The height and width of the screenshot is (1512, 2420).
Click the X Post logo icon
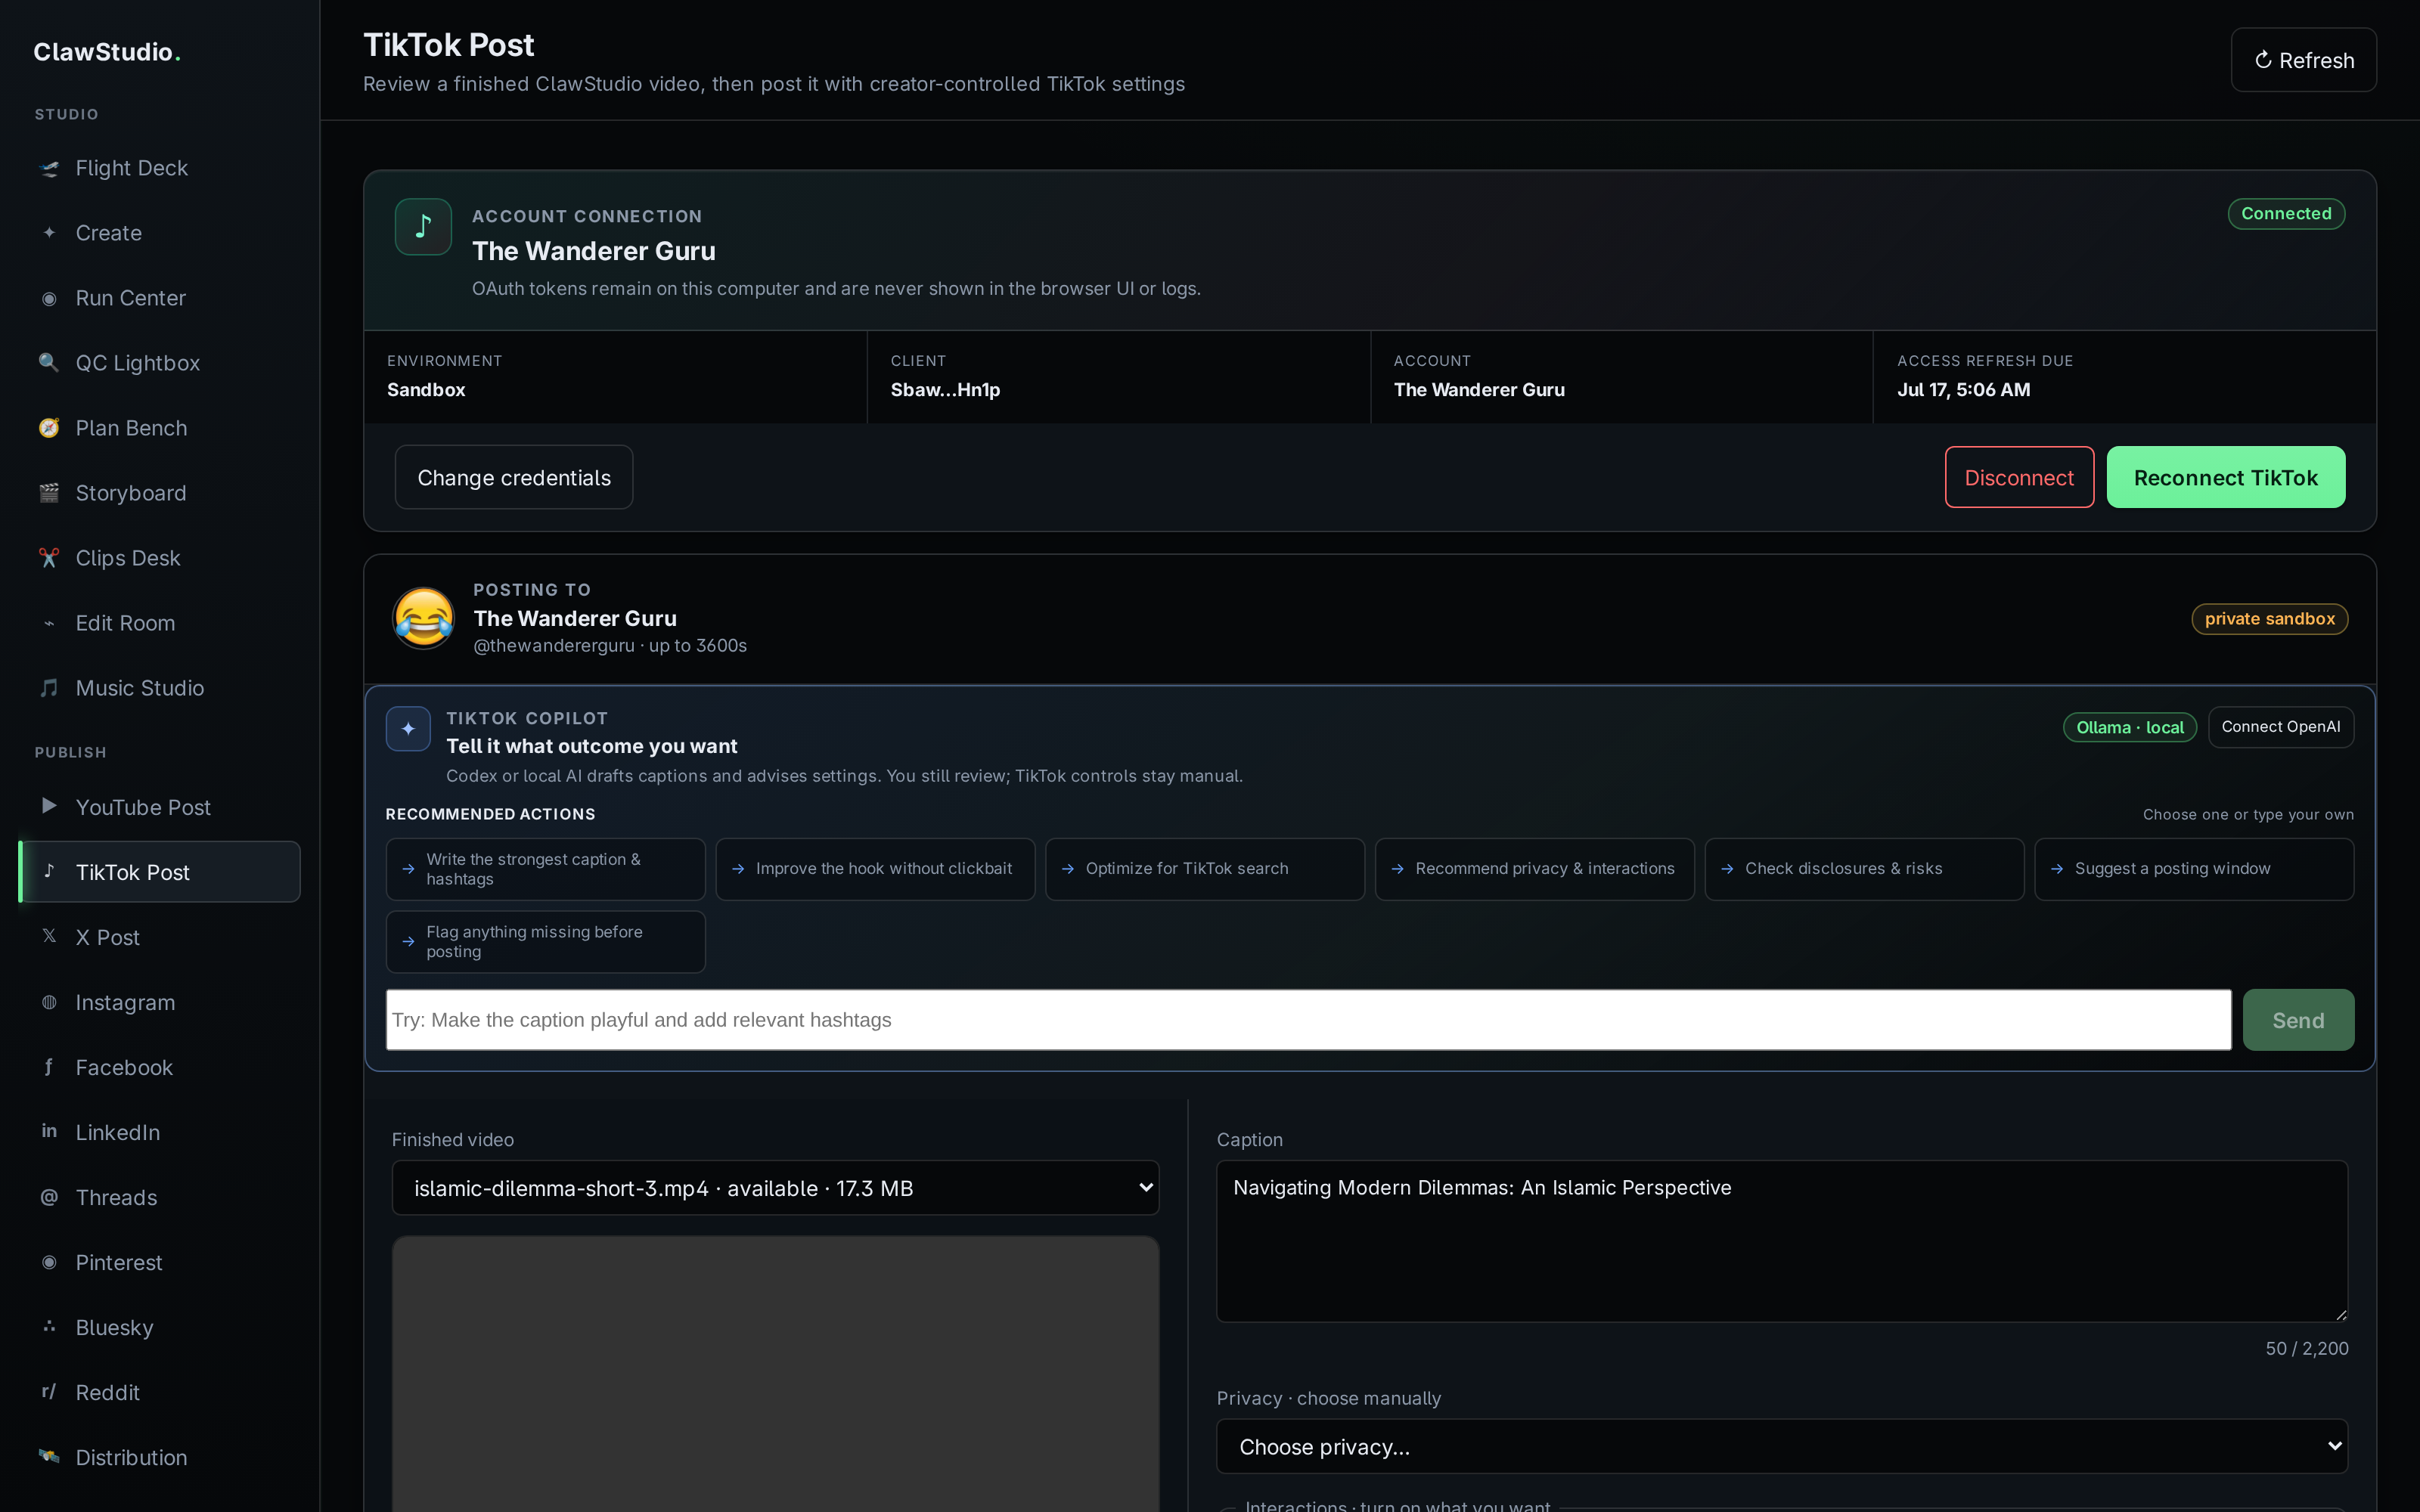pyautogui.click(x=49, y=936)
